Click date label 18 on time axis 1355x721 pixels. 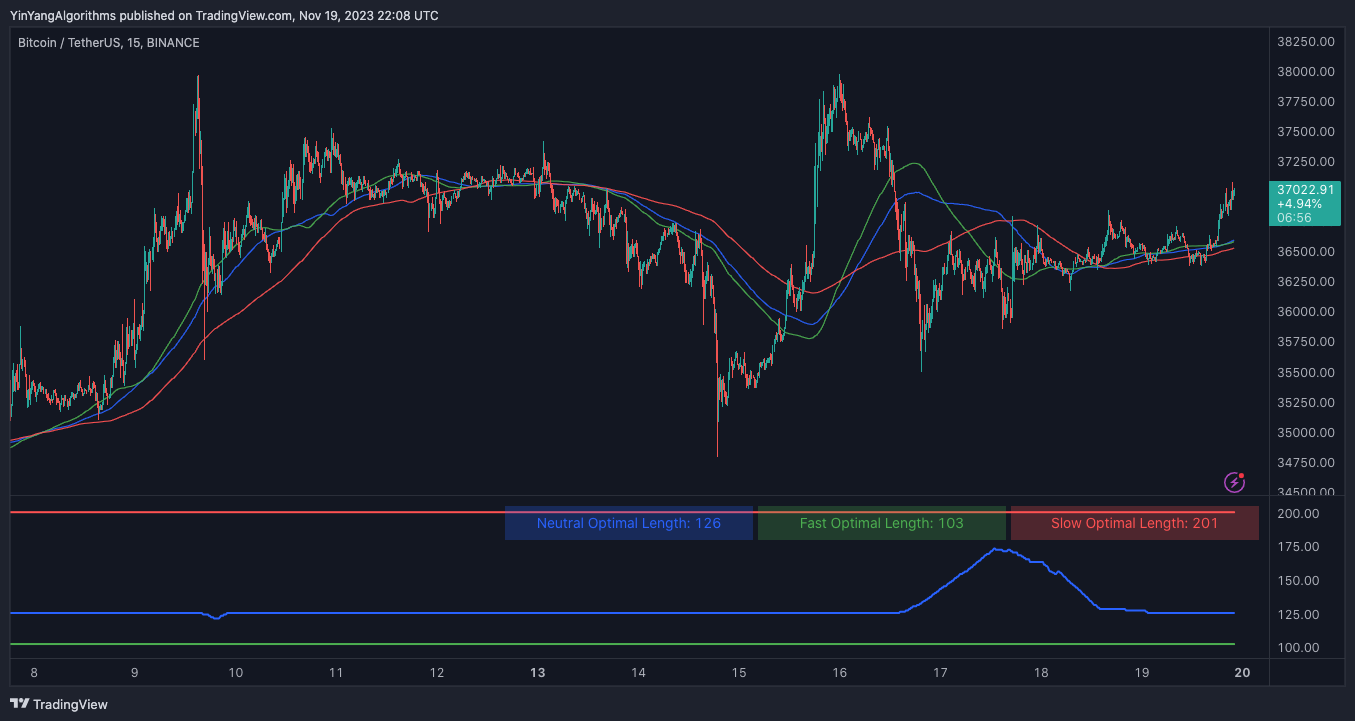1041,673
